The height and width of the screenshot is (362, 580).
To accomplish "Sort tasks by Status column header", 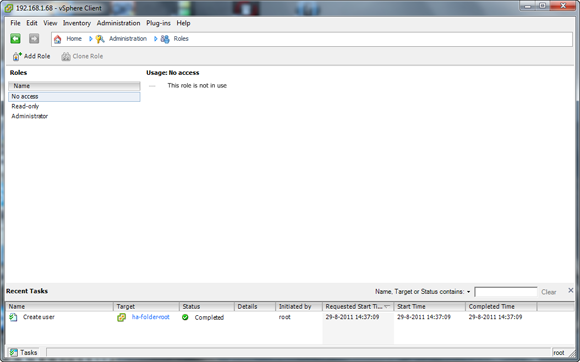I will point(207,307).
